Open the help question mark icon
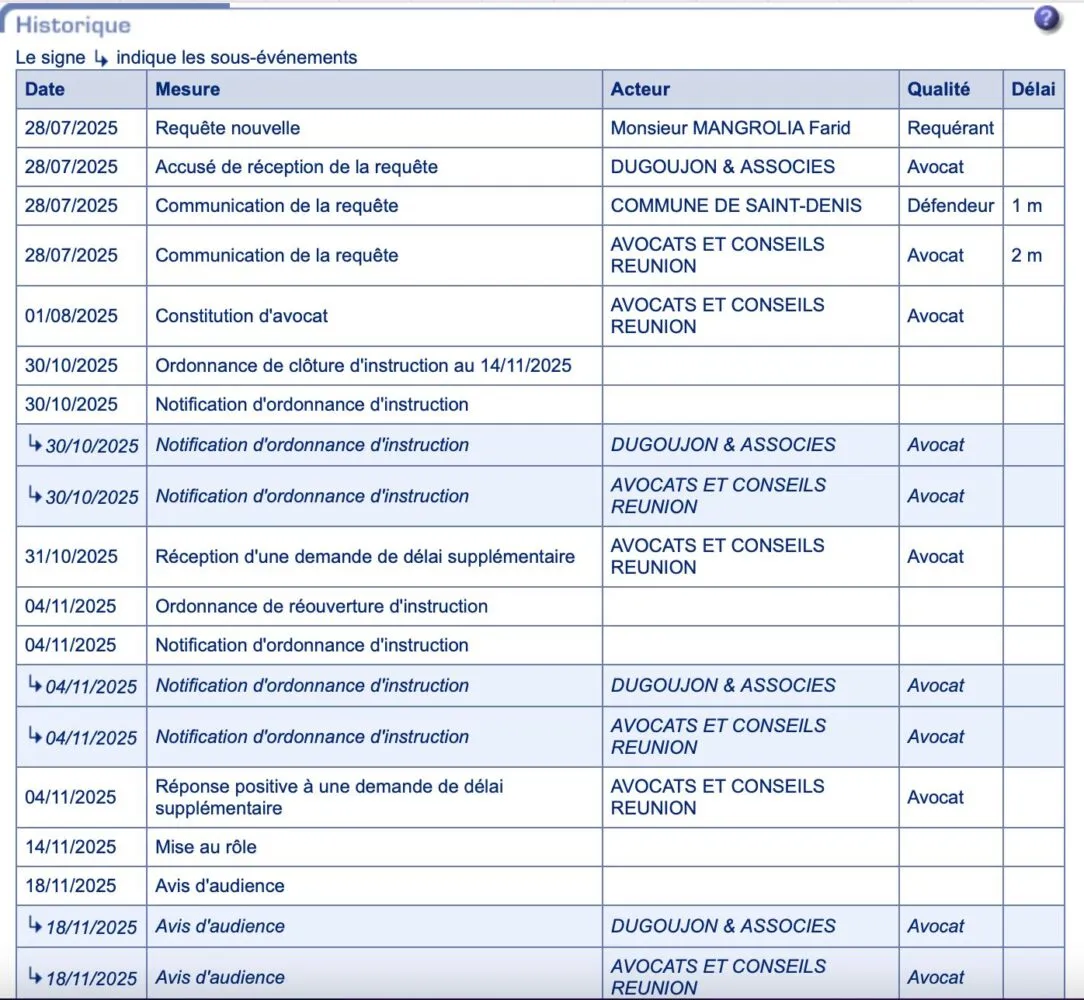1084x1000 pixels. click(1047, 19)
